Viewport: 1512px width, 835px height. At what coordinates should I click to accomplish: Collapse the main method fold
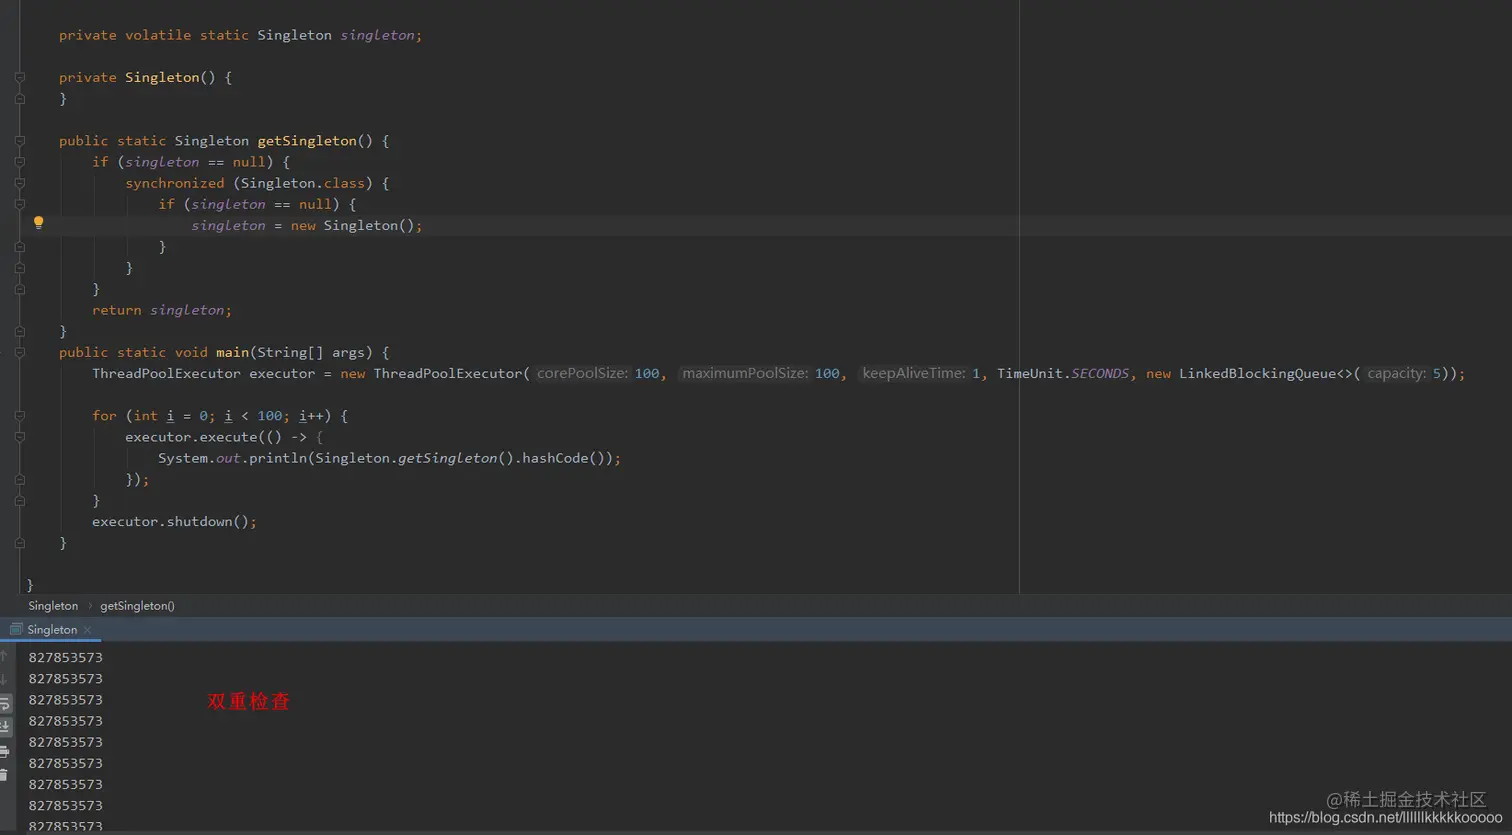(x=19, y=352)
